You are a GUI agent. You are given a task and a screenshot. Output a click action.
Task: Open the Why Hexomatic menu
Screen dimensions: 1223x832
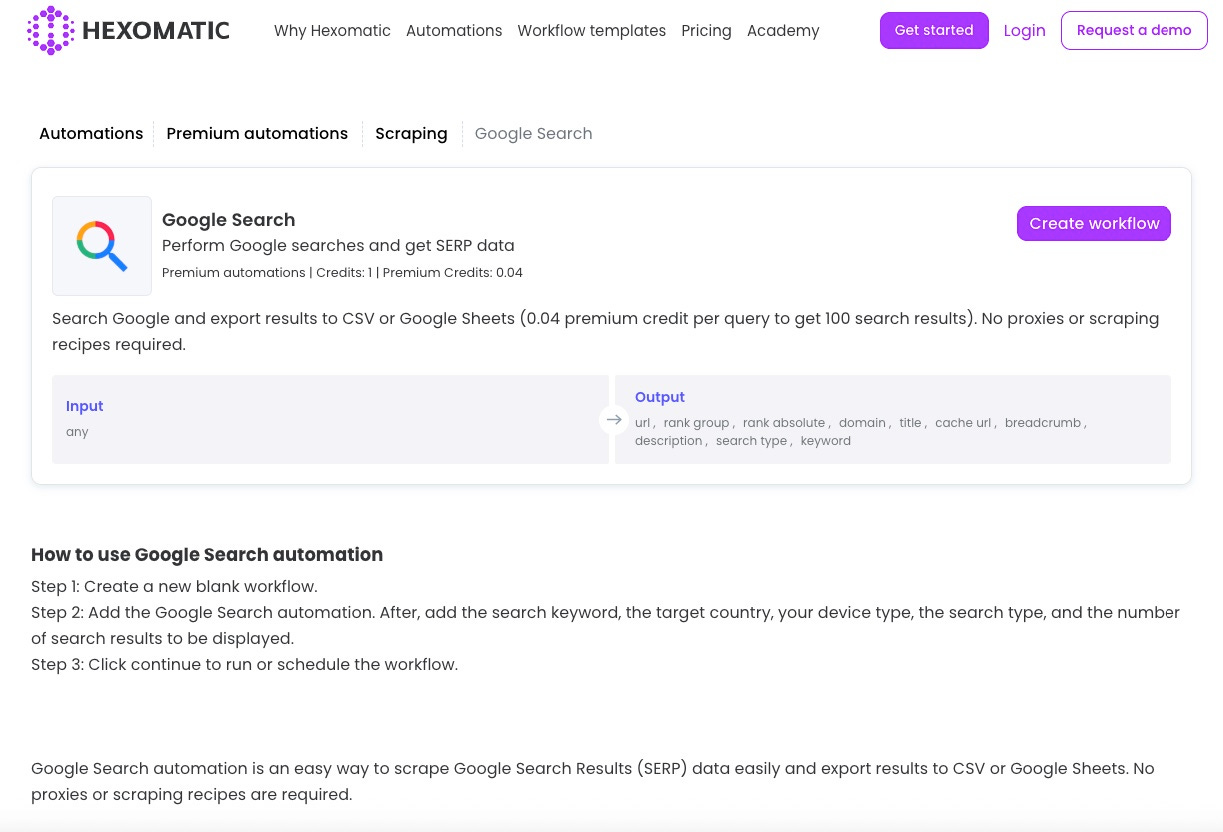(x=332, y=31)
